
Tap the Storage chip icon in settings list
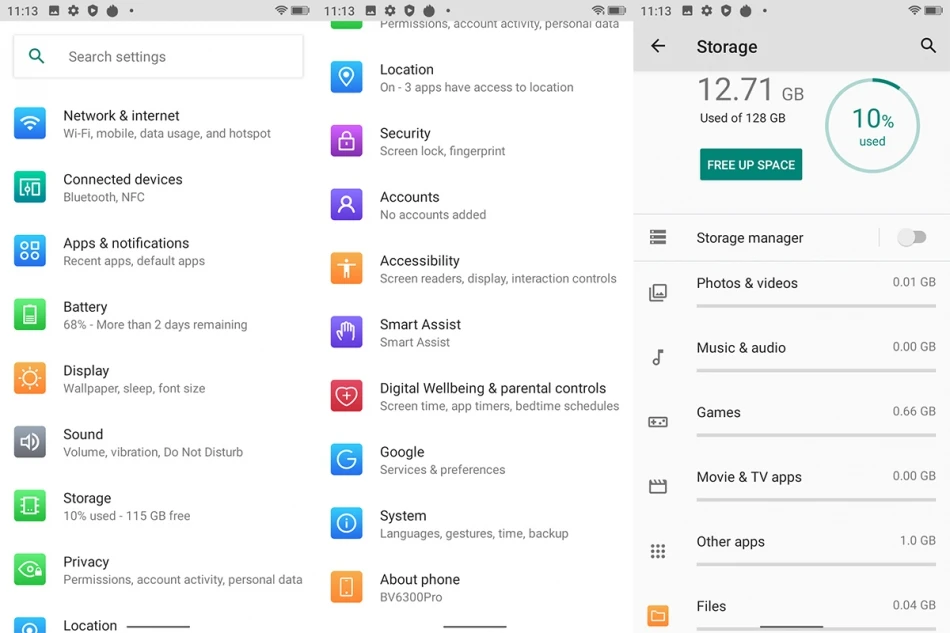coord(30,505)
